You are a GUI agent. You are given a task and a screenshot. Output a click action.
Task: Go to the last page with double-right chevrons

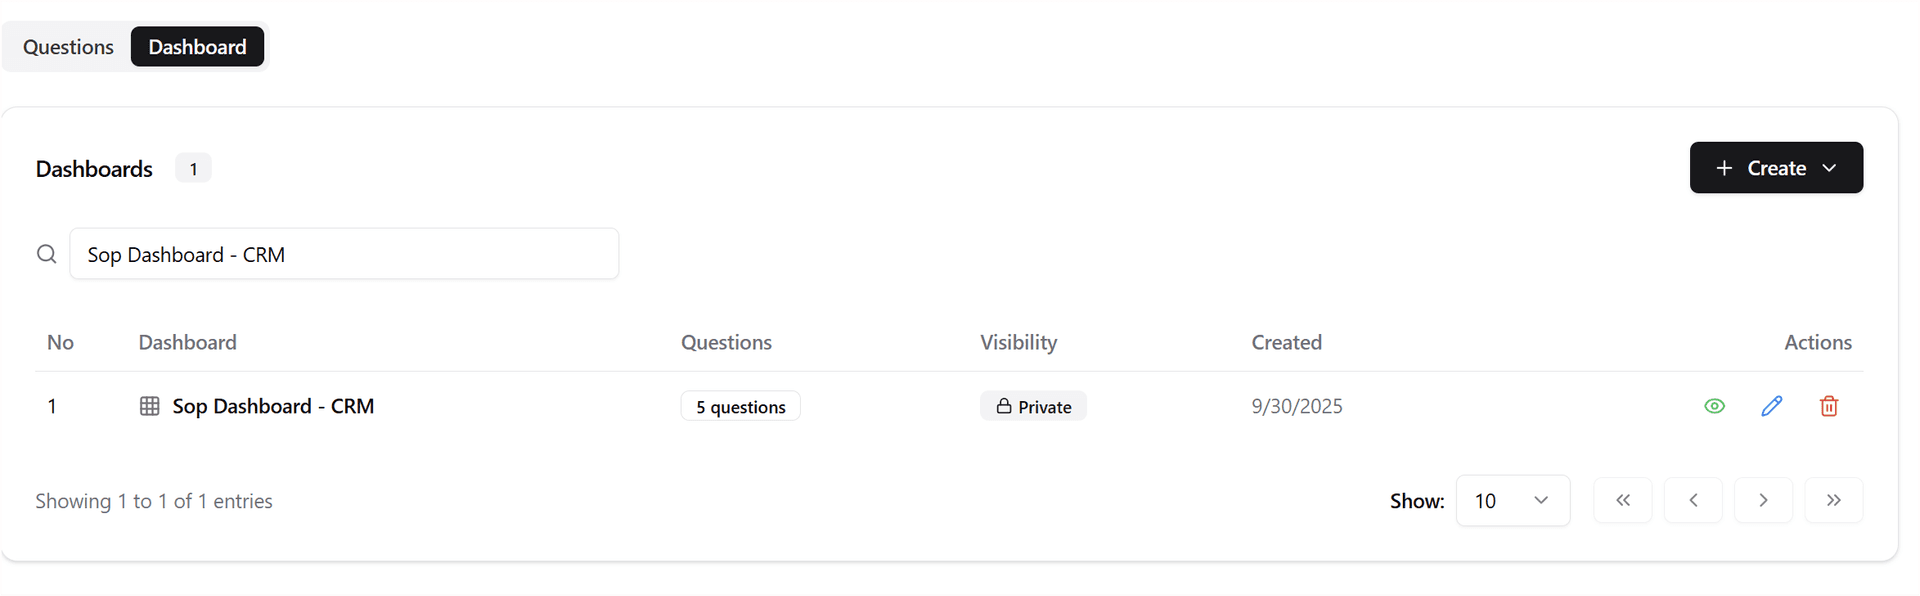point(1833,500)
